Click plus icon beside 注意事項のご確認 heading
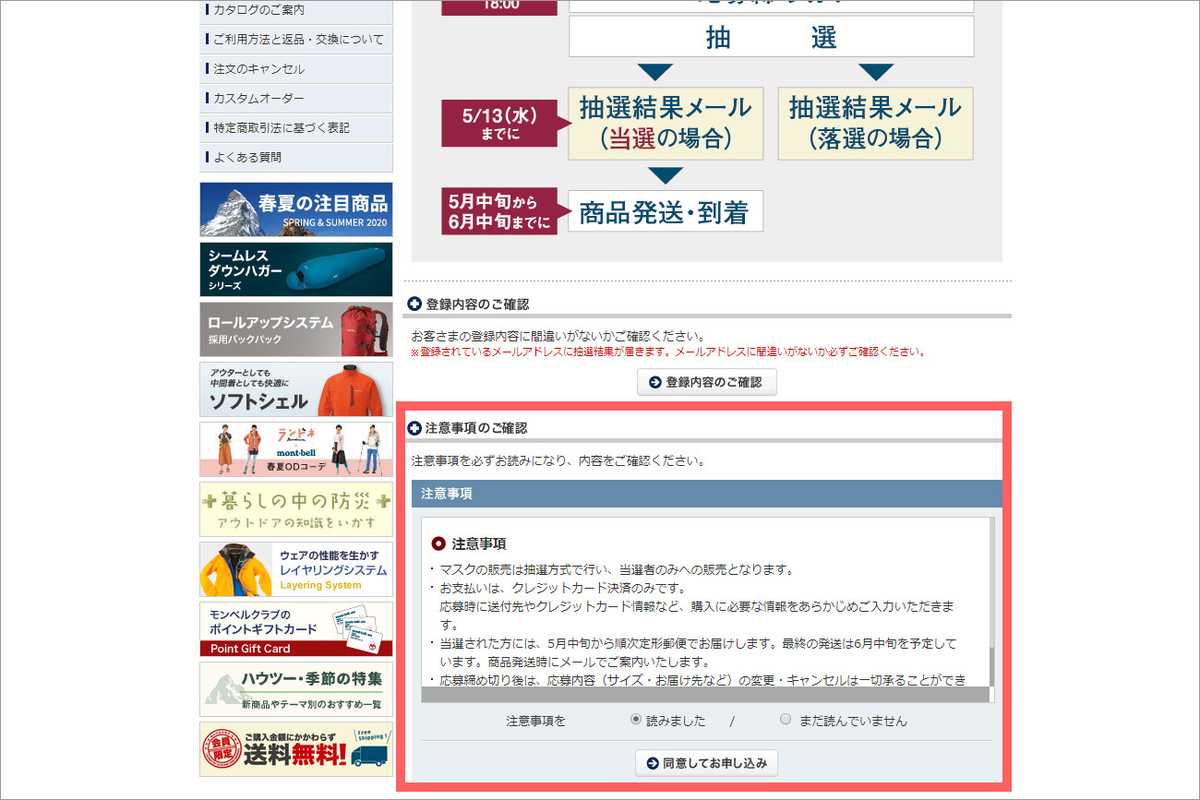 click(414, 428)
